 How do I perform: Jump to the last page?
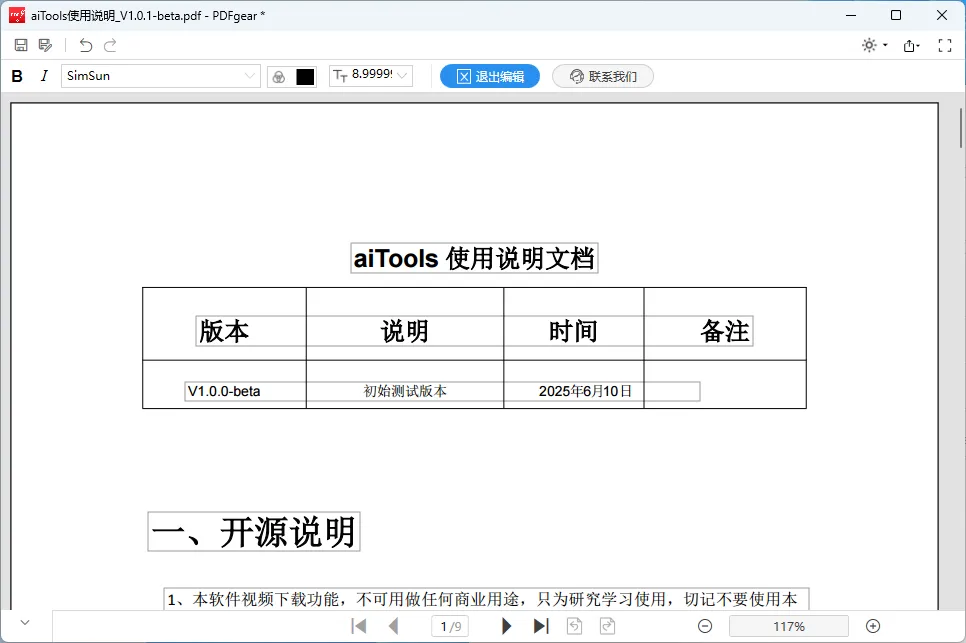(x=541, y=626)
